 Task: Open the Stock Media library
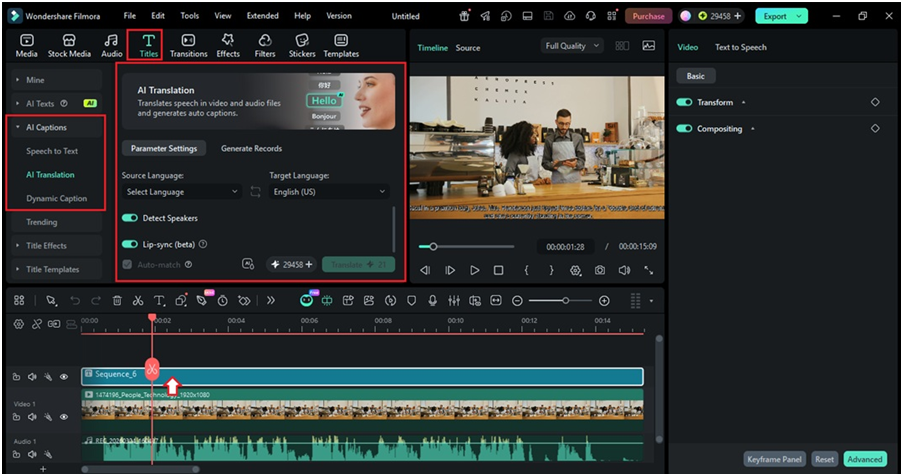pyautogui.click(x=69, y=45)
